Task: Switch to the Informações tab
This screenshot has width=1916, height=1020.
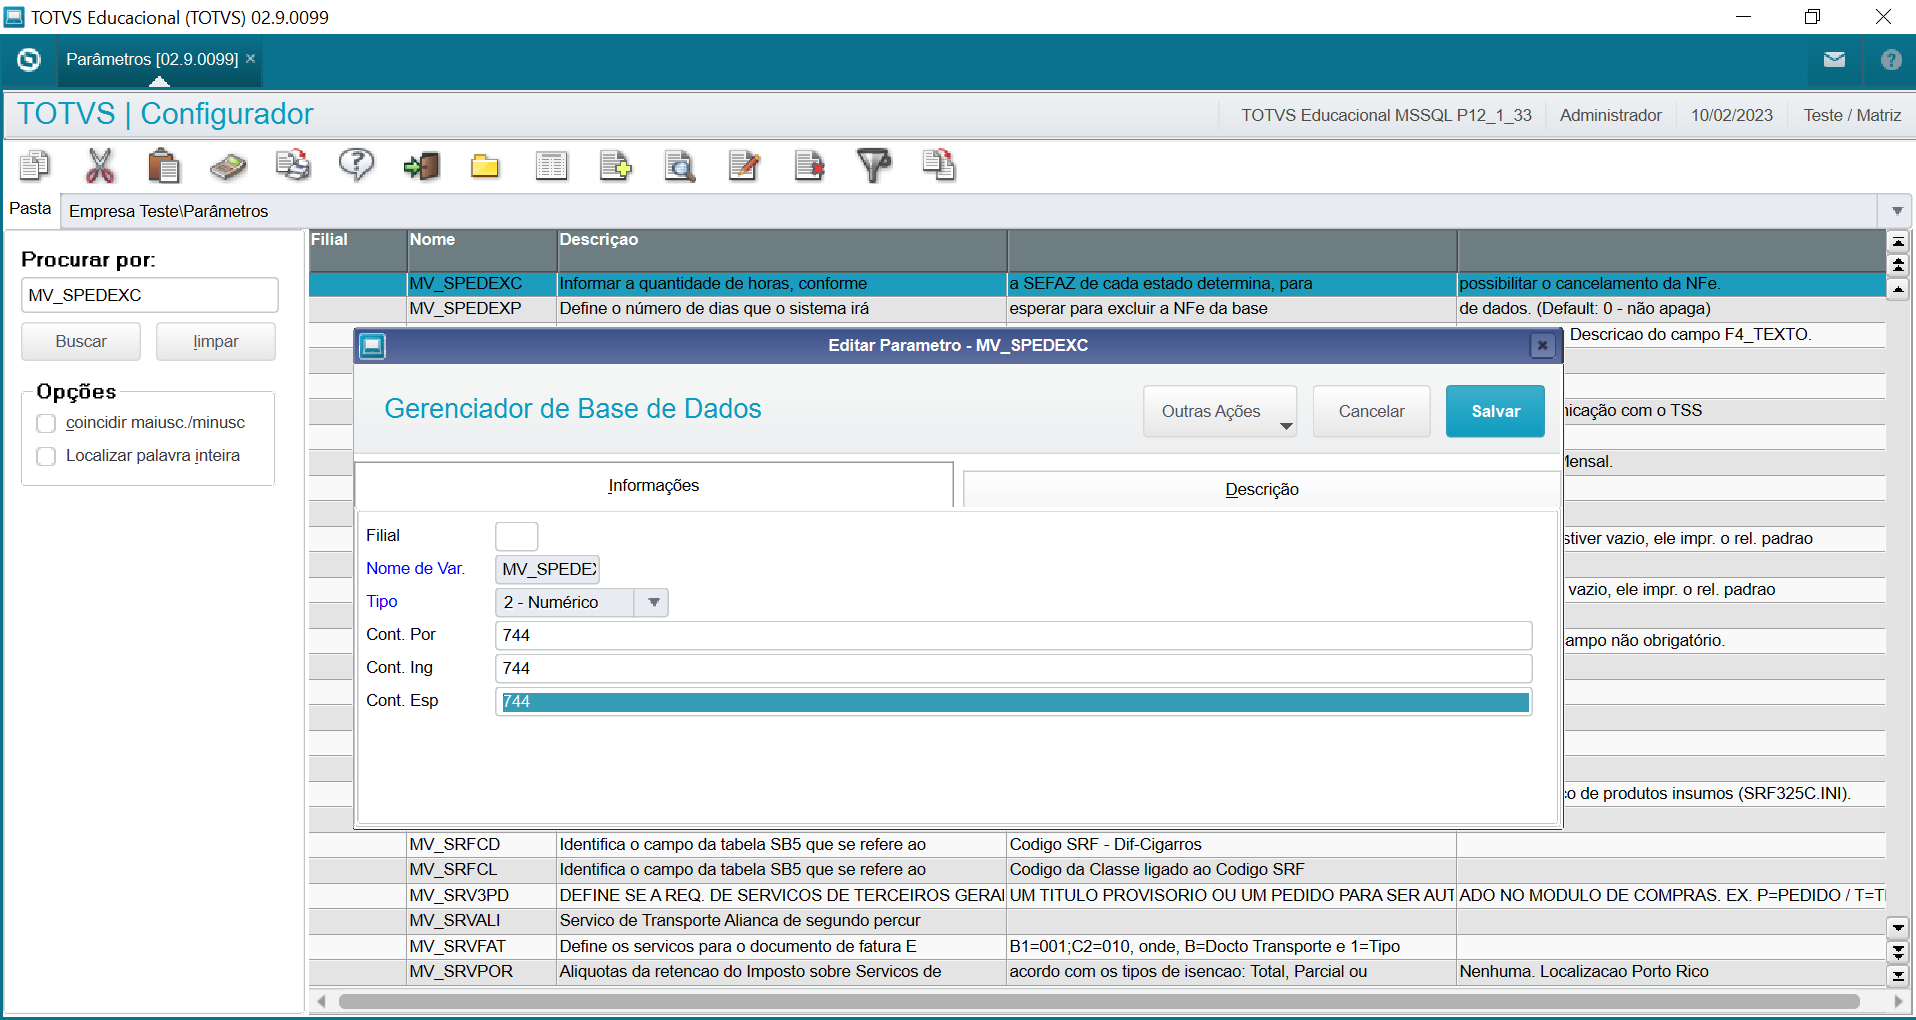Action: click(x=654, y=485)
